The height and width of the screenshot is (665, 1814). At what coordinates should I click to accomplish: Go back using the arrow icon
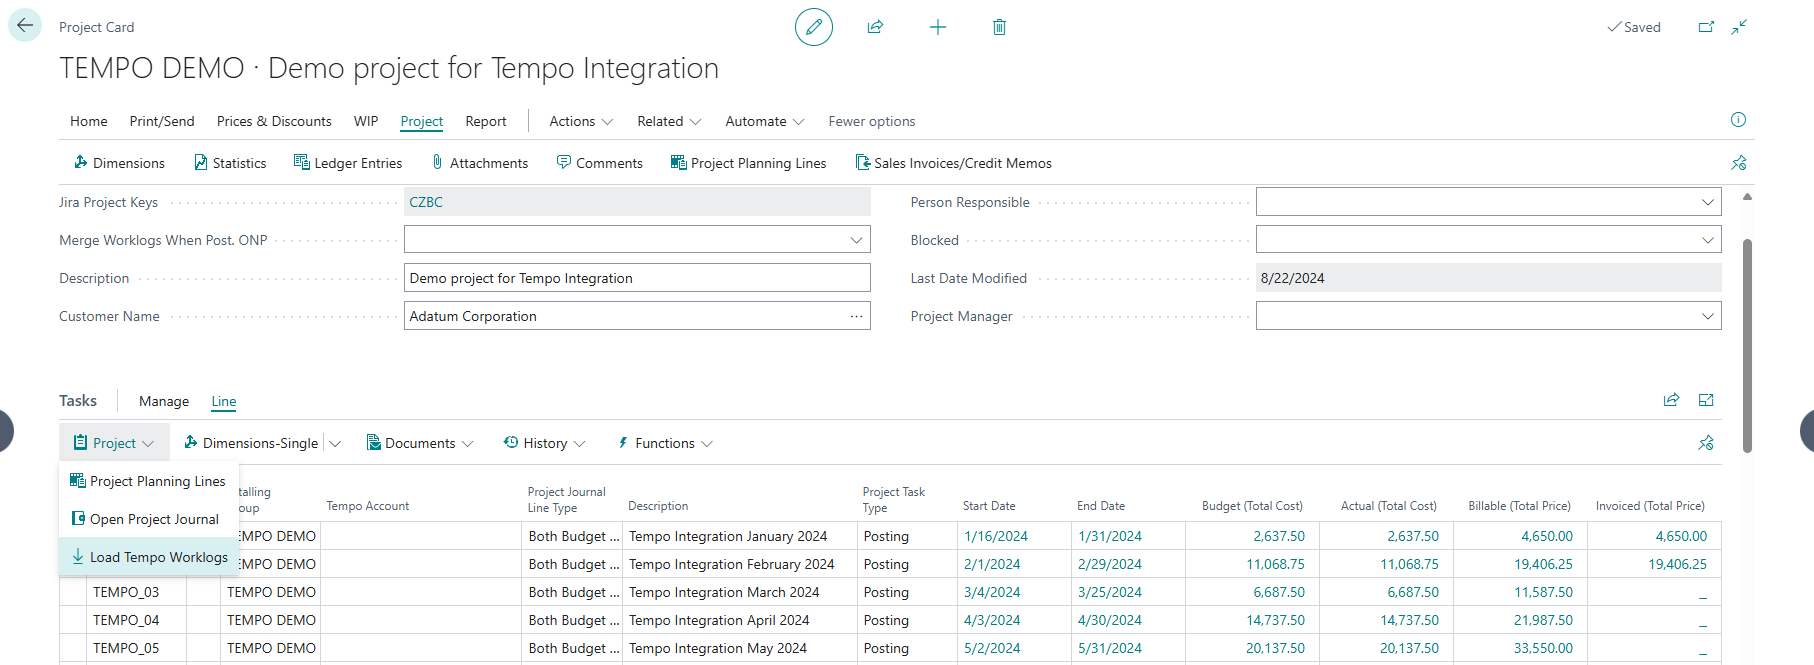25,26
